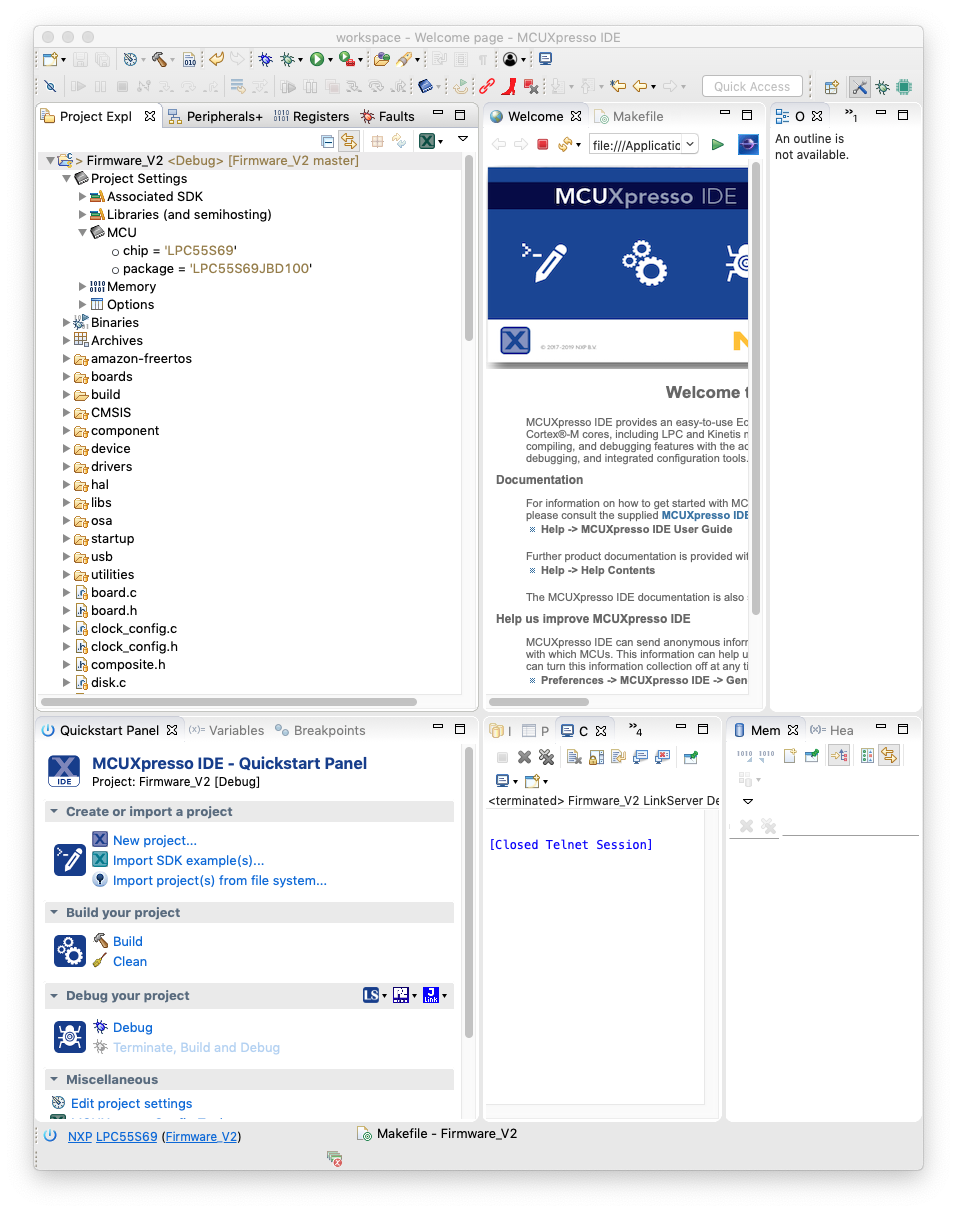Image resolution: width=957 pixels, height=1212 pixels.
Task: Click the green Run toolbar icon
Action: [317, 60]
